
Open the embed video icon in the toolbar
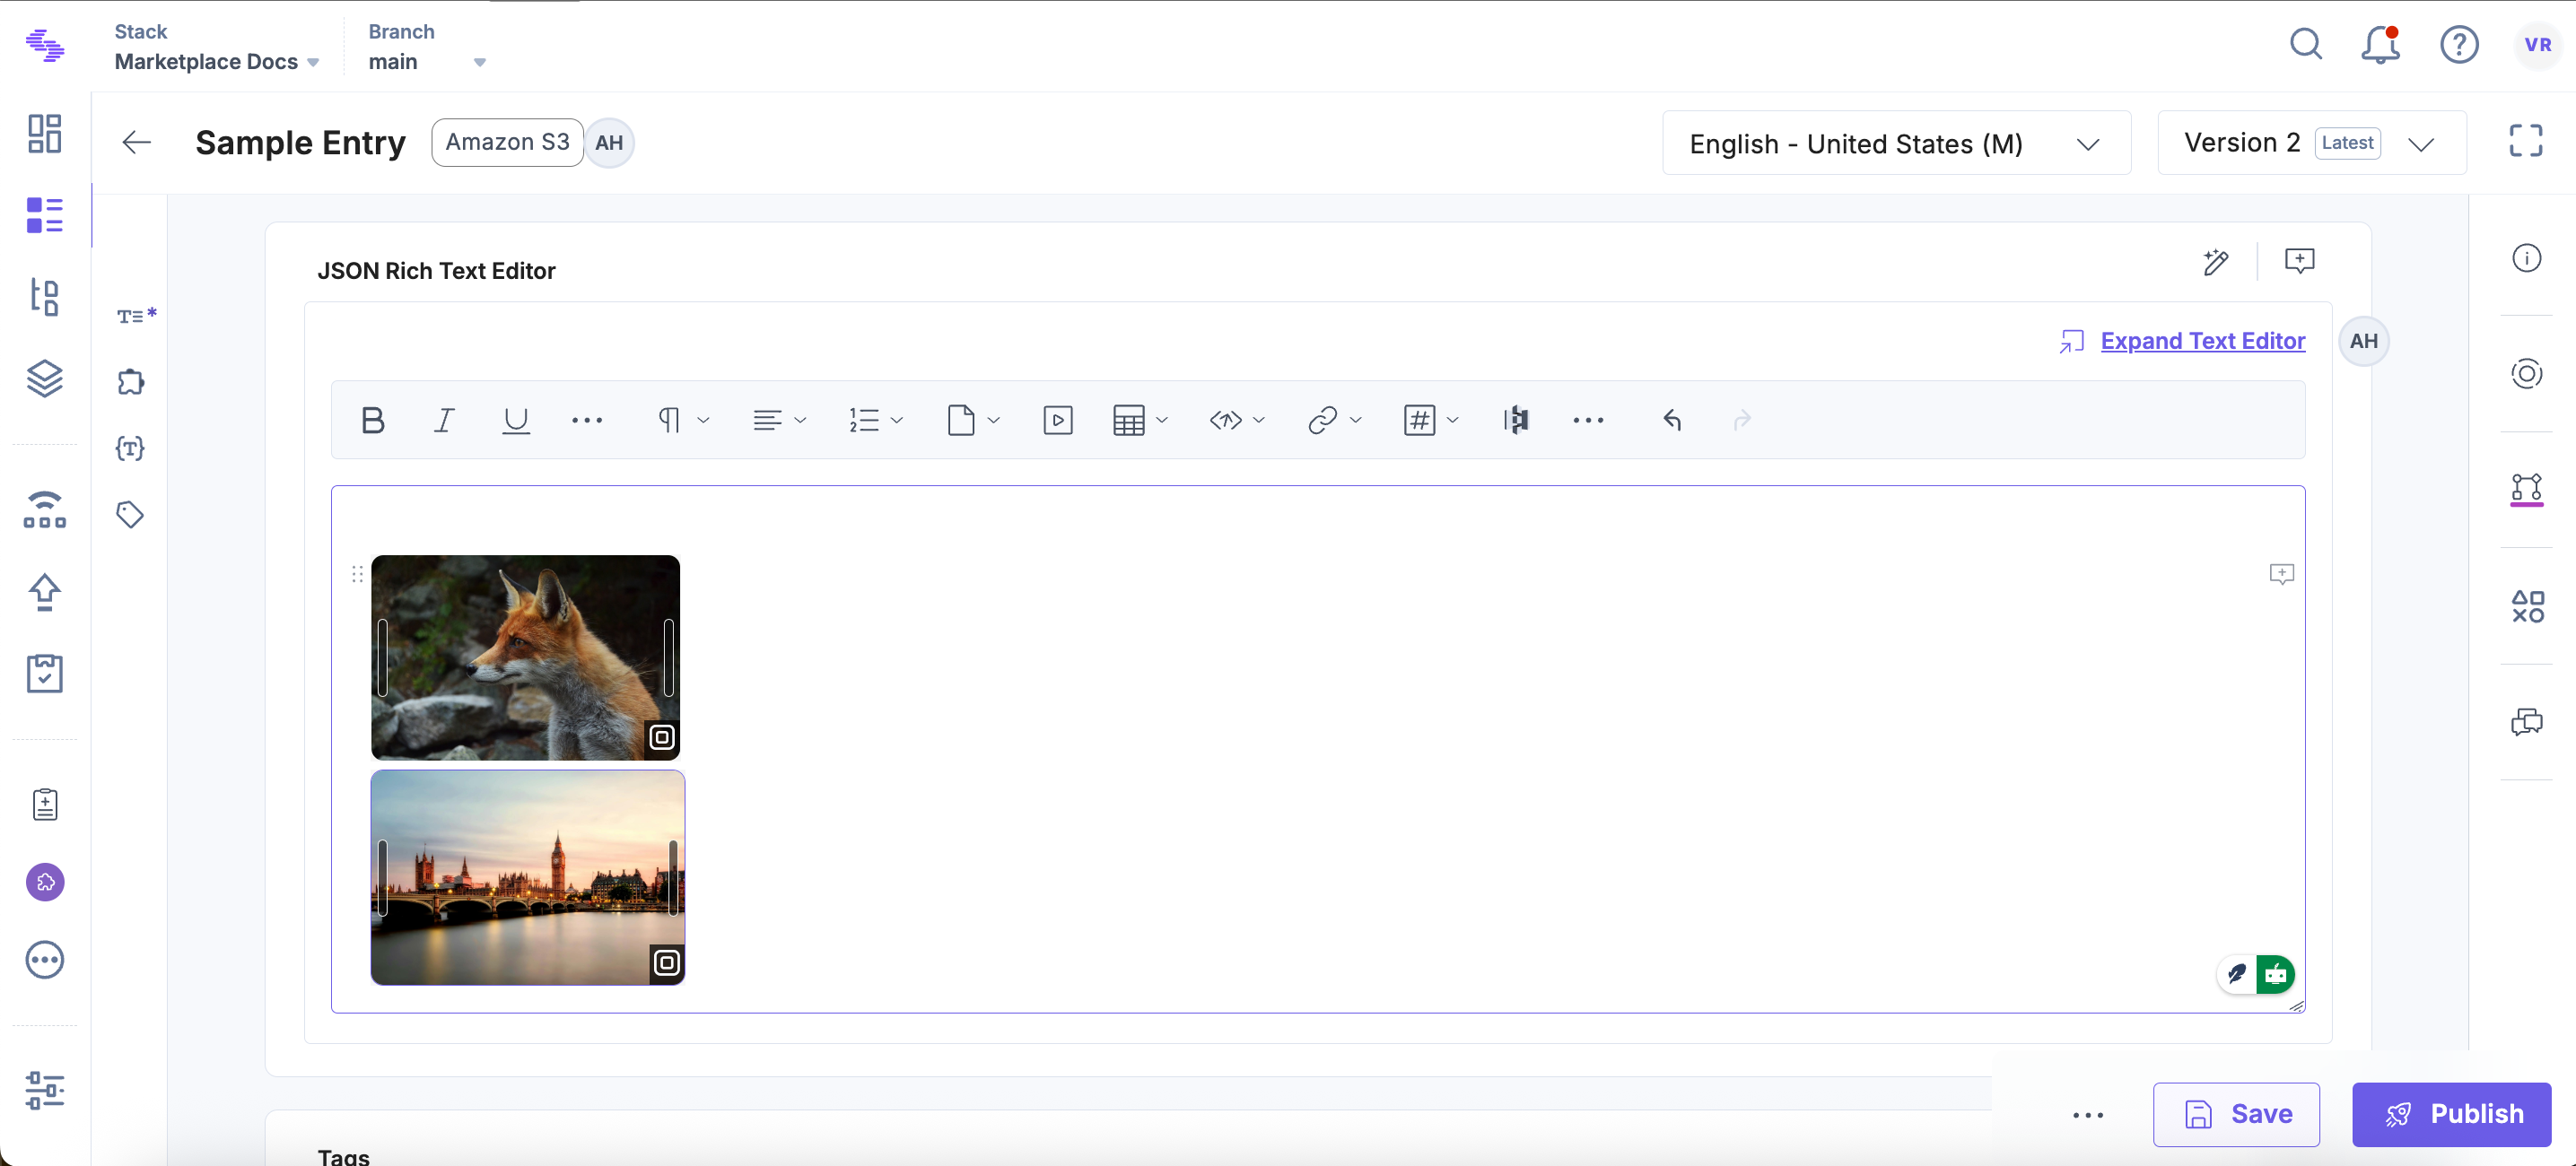[x=1058, y=420]
